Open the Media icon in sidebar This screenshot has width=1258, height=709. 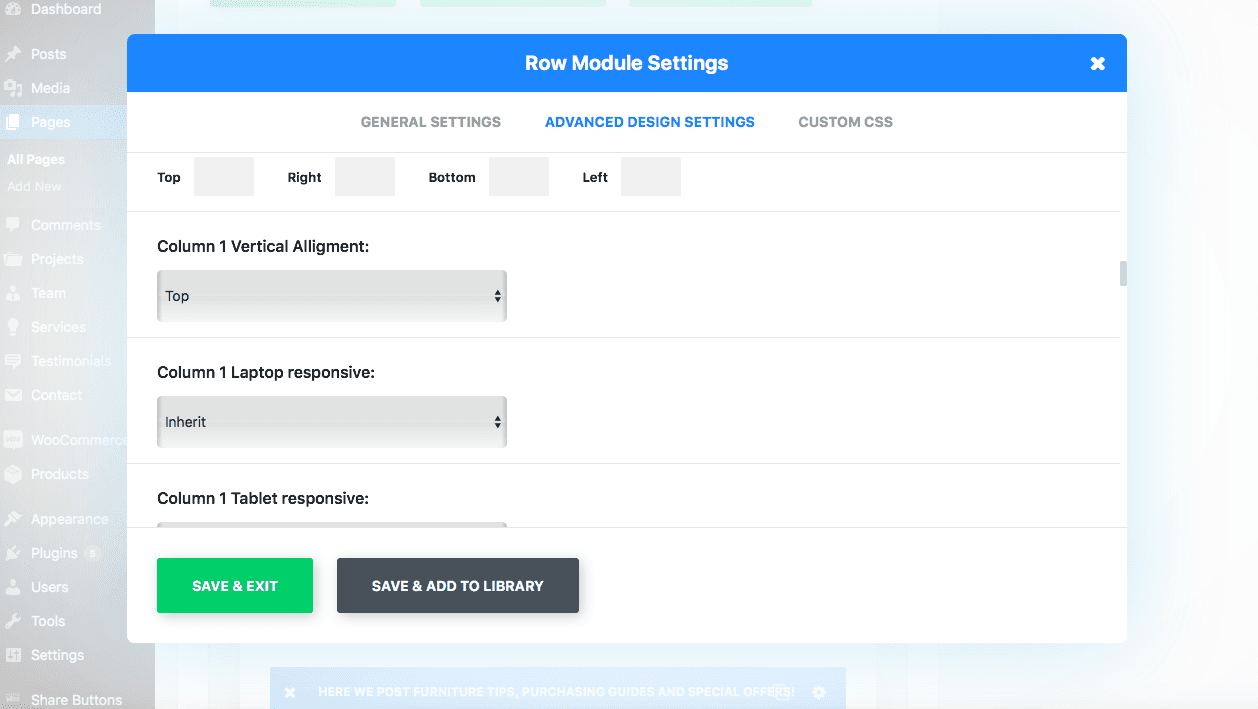tap(13, 88)
